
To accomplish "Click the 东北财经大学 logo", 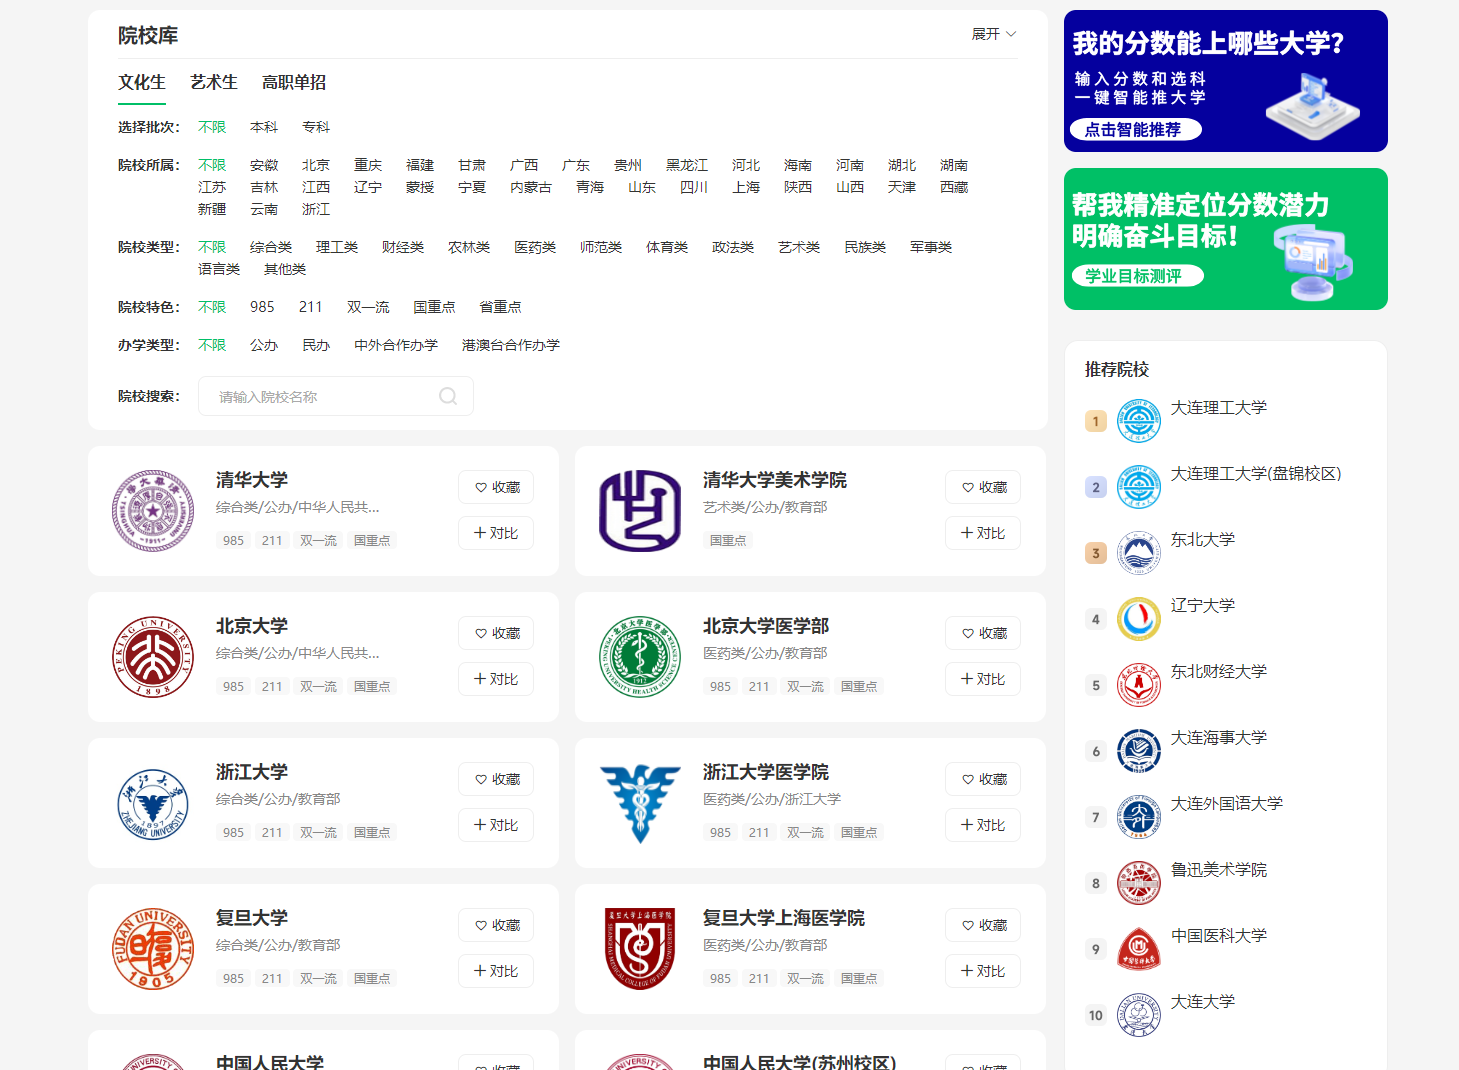I will pos(1139,685).
